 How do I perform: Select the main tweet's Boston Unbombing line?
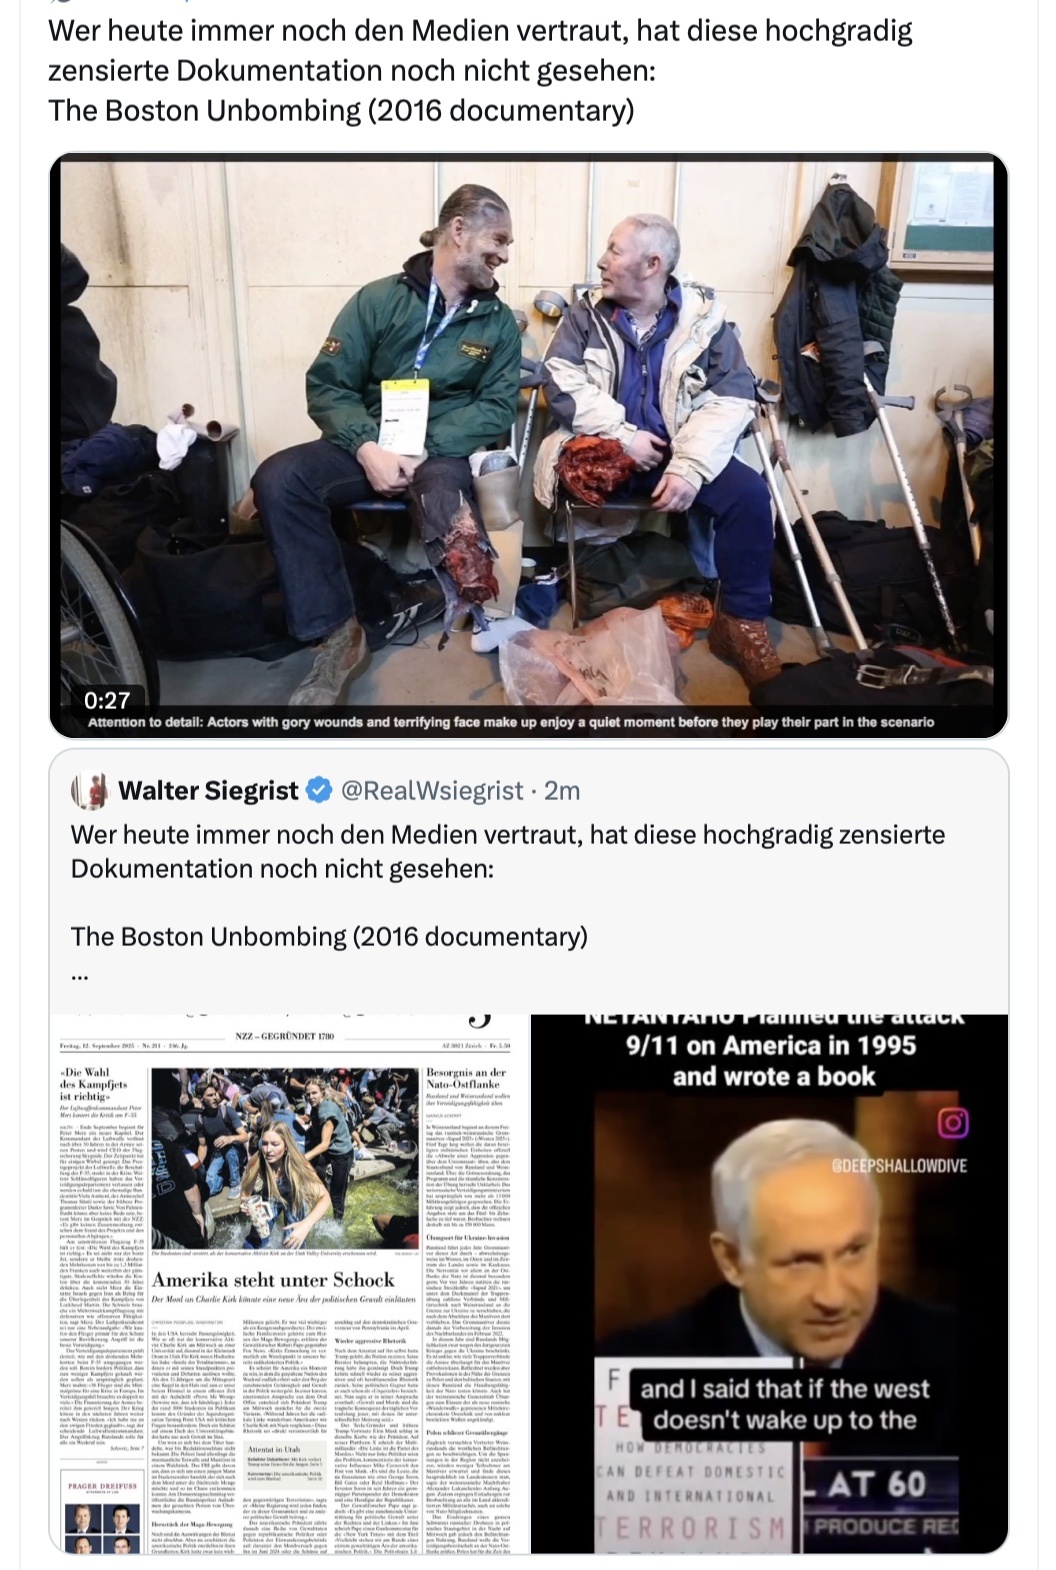[x=341, y=110]
